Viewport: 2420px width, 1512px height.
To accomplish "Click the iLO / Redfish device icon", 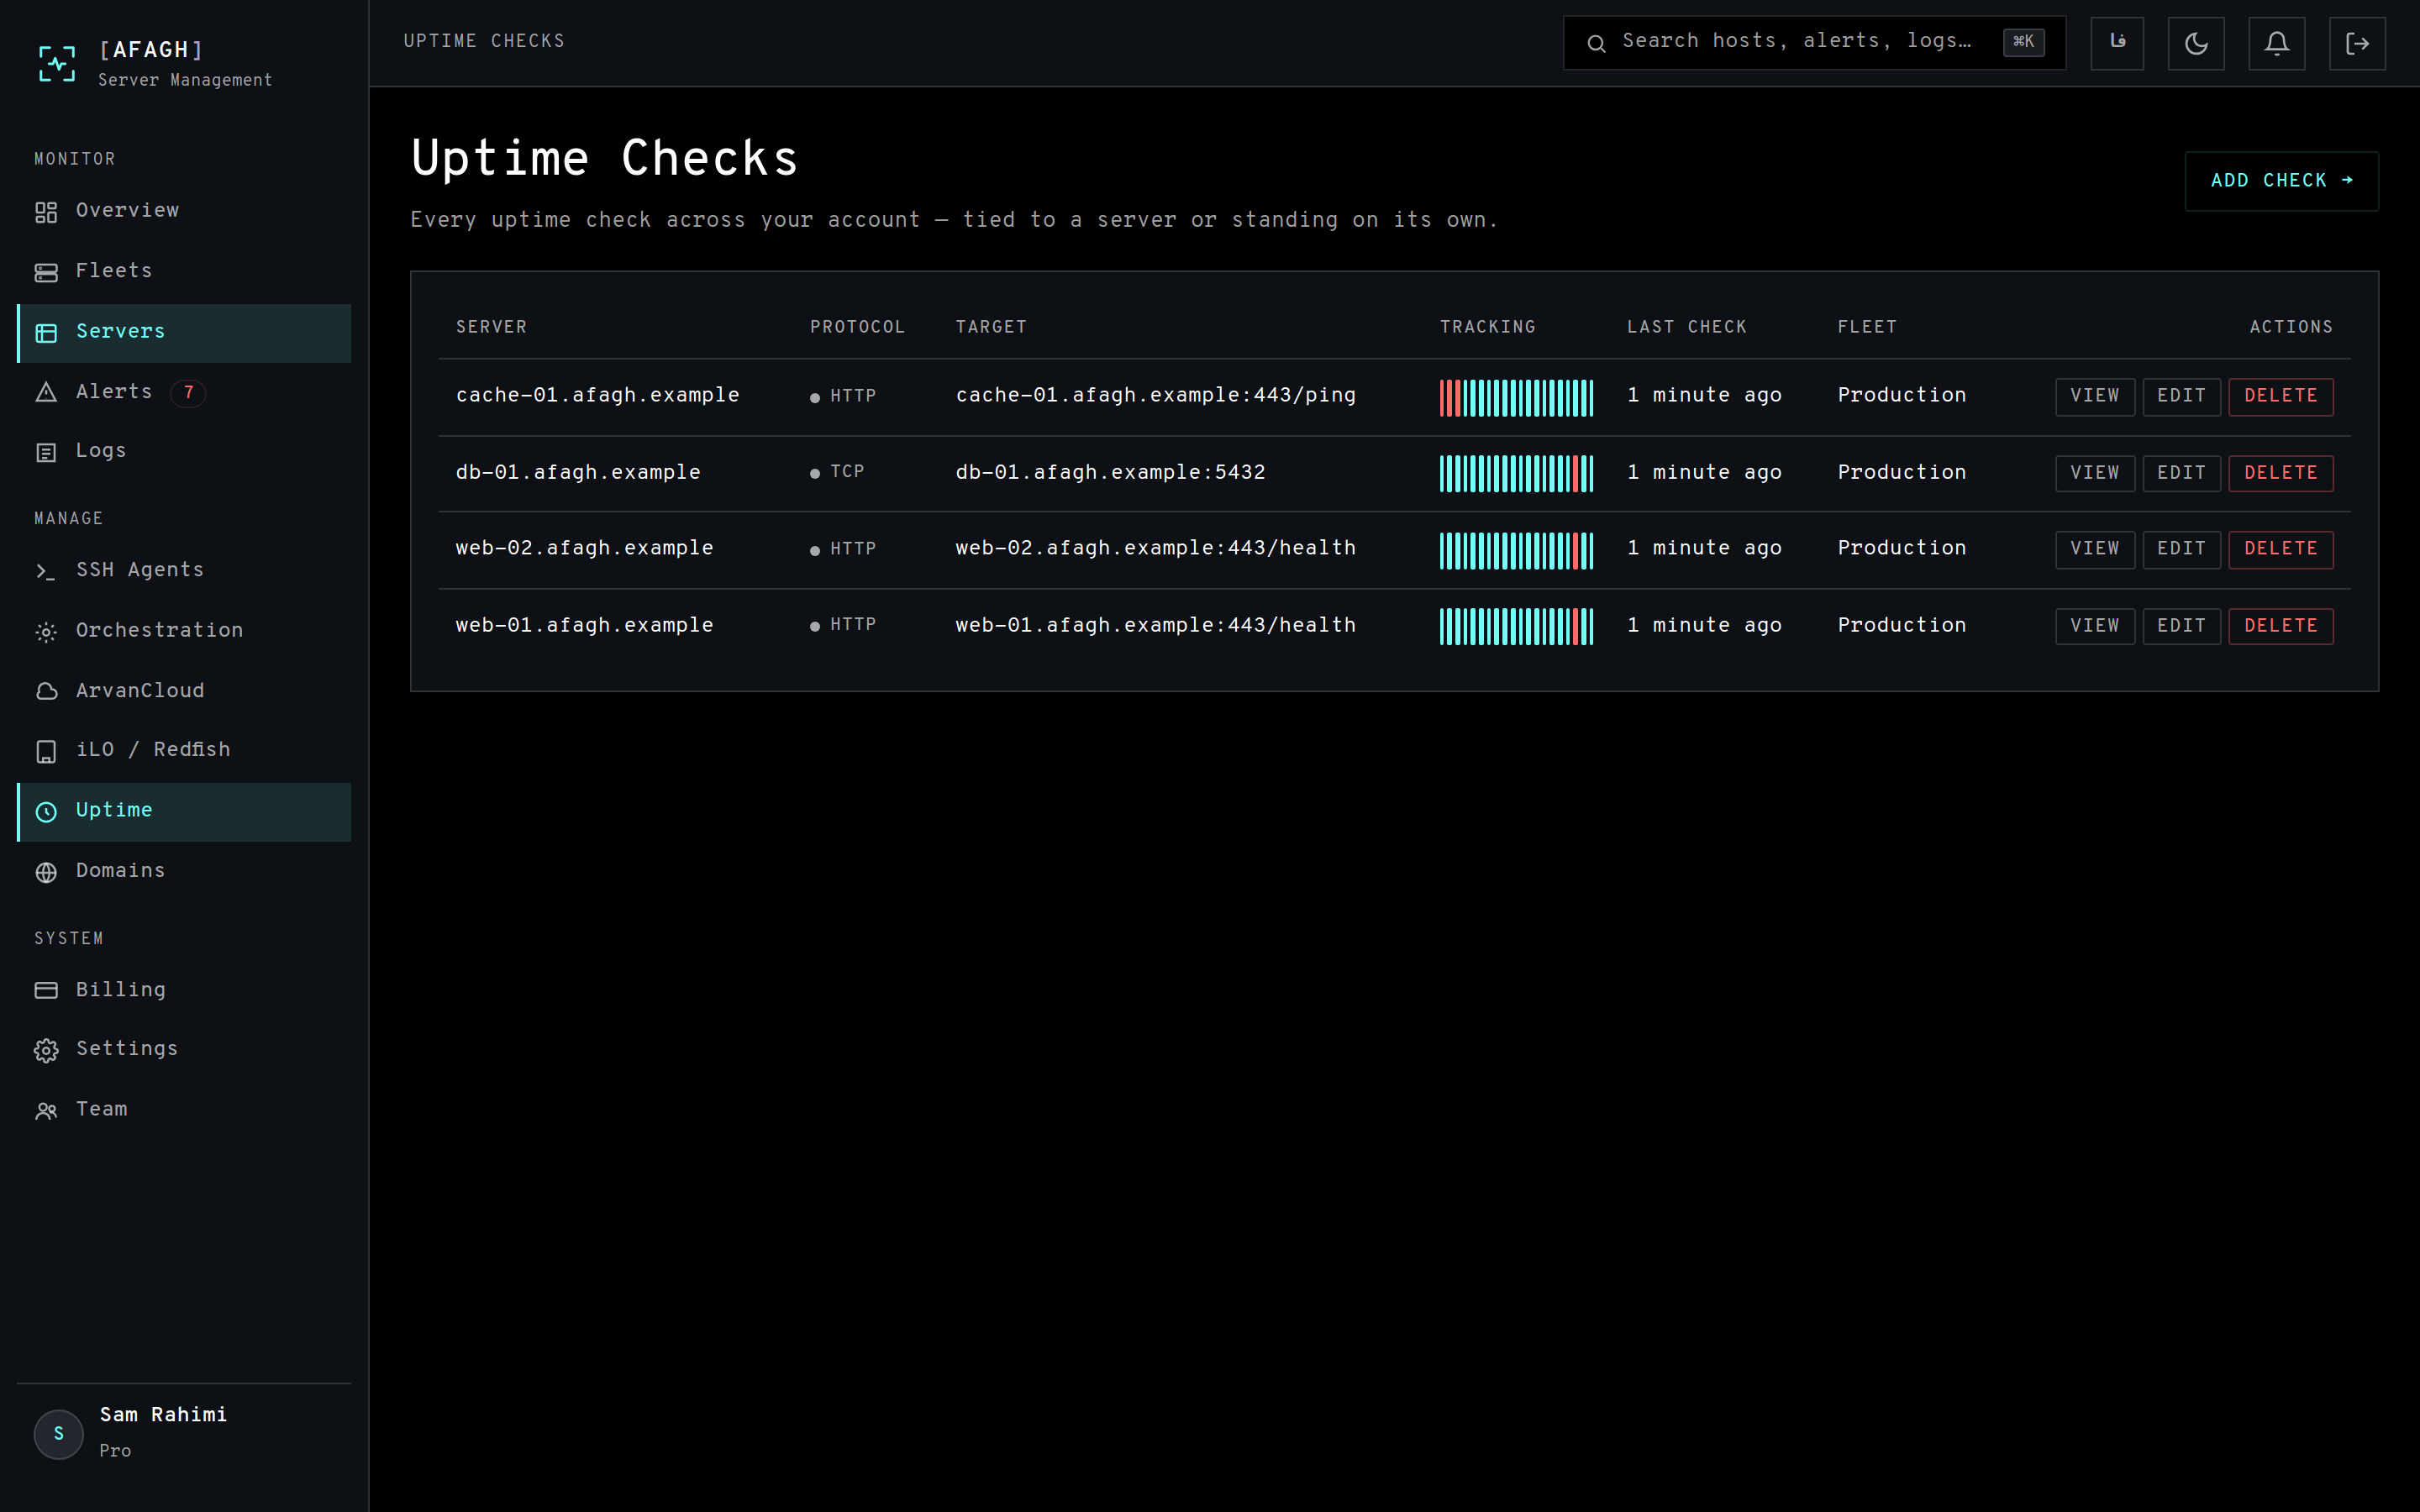I will [x=46, y=751].
